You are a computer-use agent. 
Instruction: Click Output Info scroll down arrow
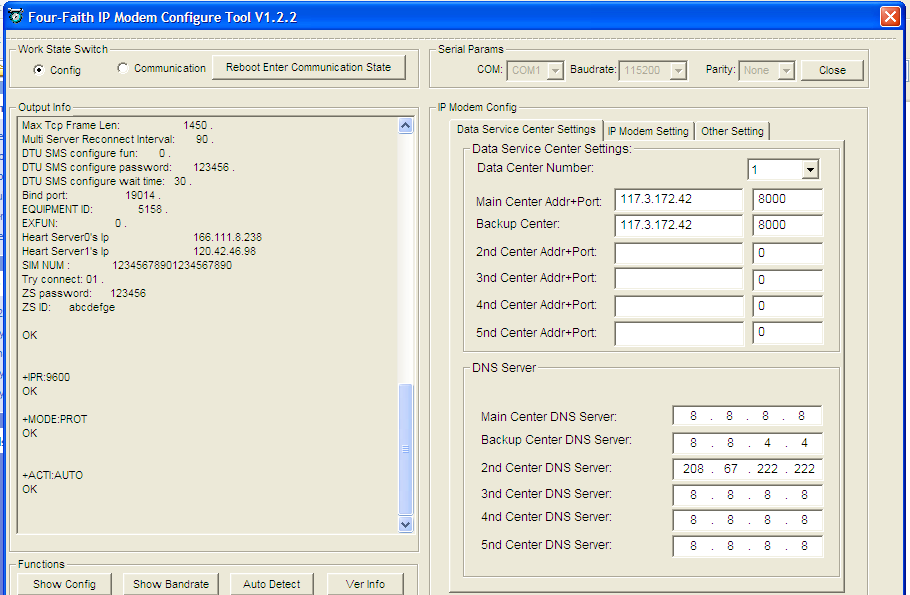point(406,524)
